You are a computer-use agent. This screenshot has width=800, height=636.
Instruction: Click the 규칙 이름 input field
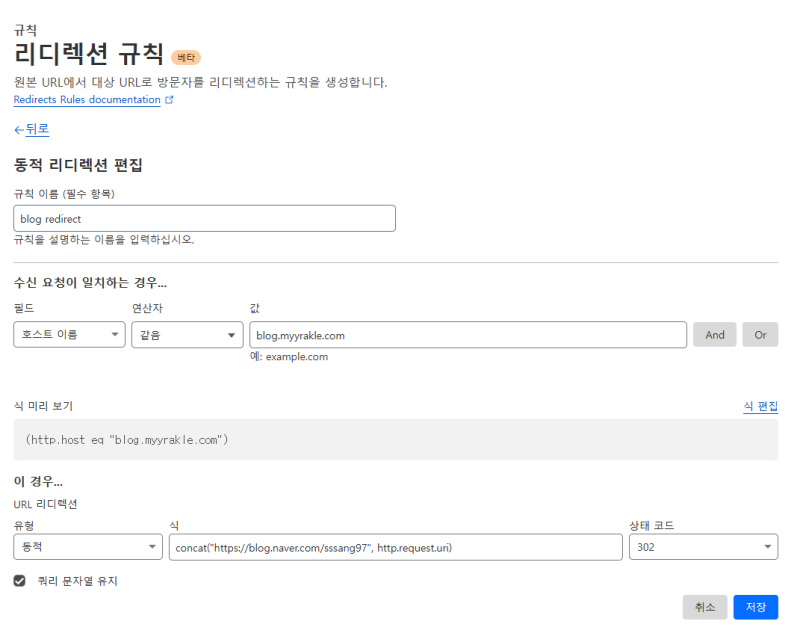pyautogui.click(x=205, y=219)
